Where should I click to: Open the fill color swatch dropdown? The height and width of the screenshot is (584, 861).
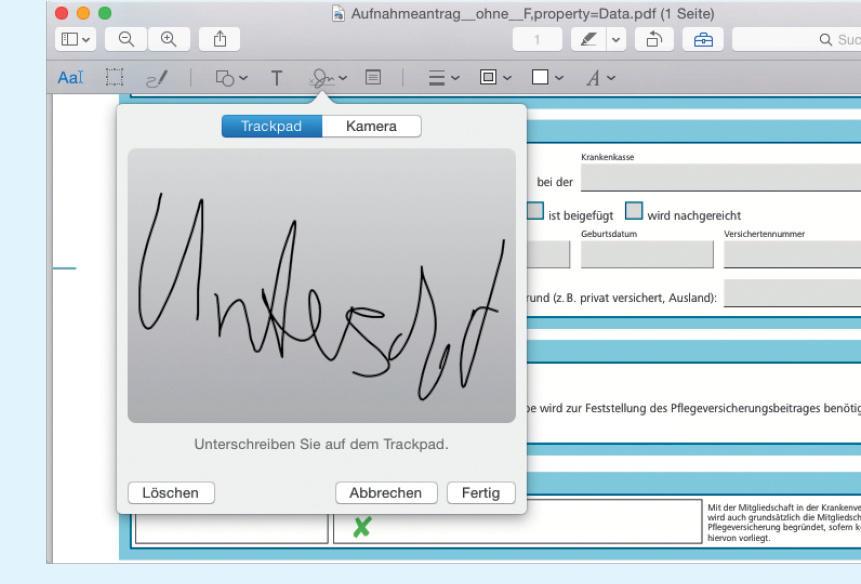coord(547,77)
